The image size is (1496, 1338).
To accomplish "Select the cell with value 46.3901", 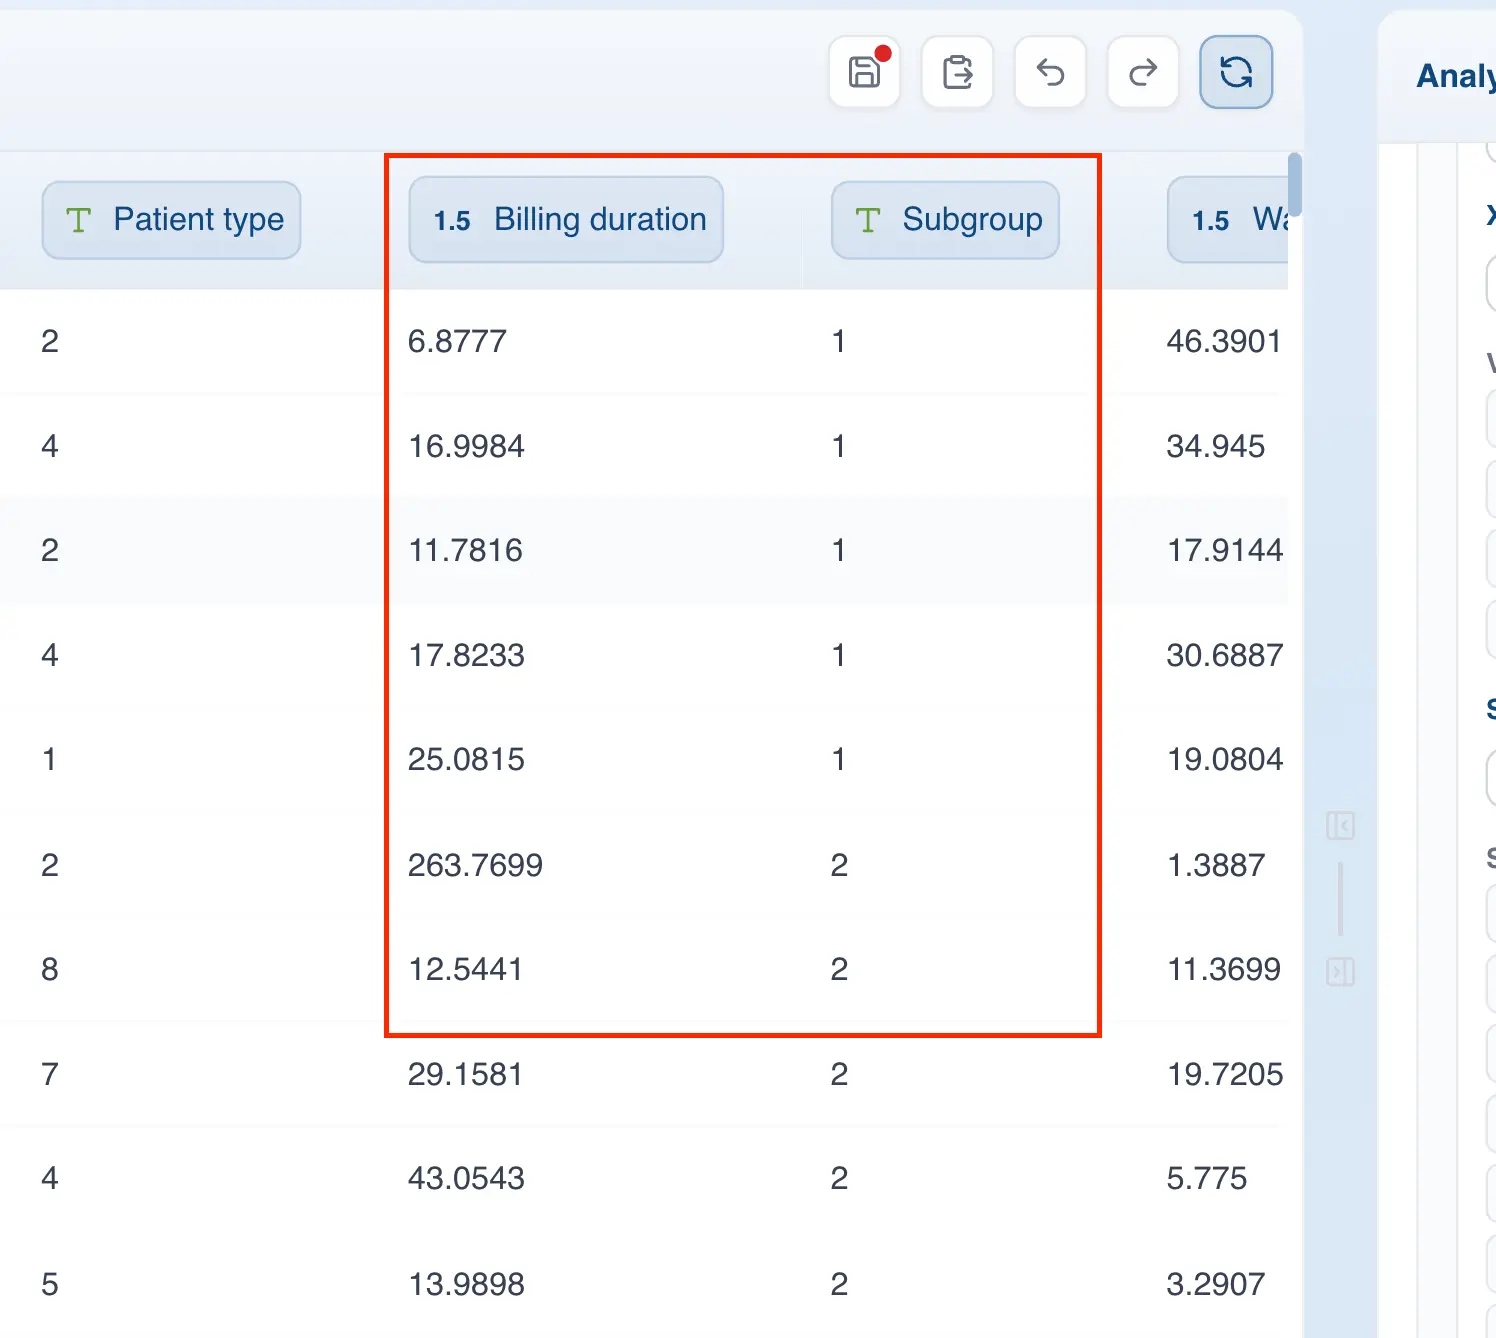I will coord(1223,342).
